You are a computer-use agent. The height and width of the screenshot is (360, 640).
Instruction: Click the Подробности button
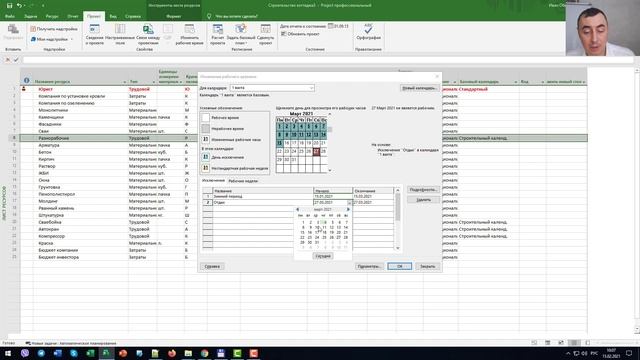423,190
